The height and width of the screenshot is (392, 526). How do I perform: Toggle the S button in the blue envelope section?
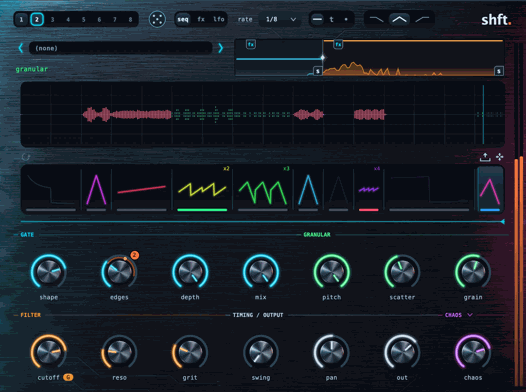click(x=318, y=71)
